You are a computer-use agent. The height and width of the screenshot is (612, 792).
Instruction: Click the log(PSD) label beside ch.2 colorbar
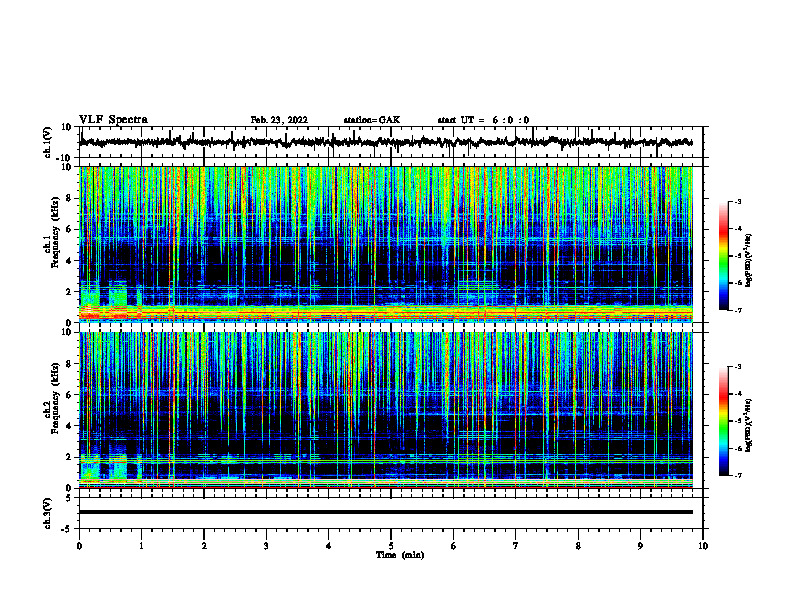(748, 425)
